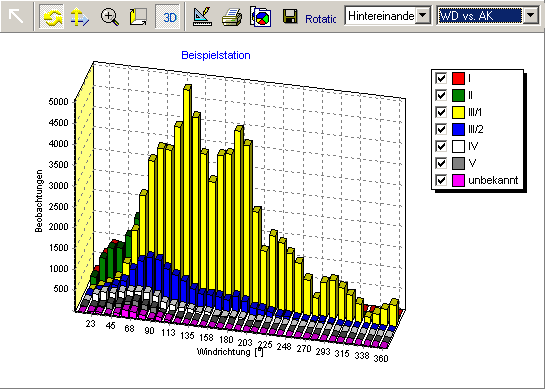Print the chart with printer icon

pos(232,16)
